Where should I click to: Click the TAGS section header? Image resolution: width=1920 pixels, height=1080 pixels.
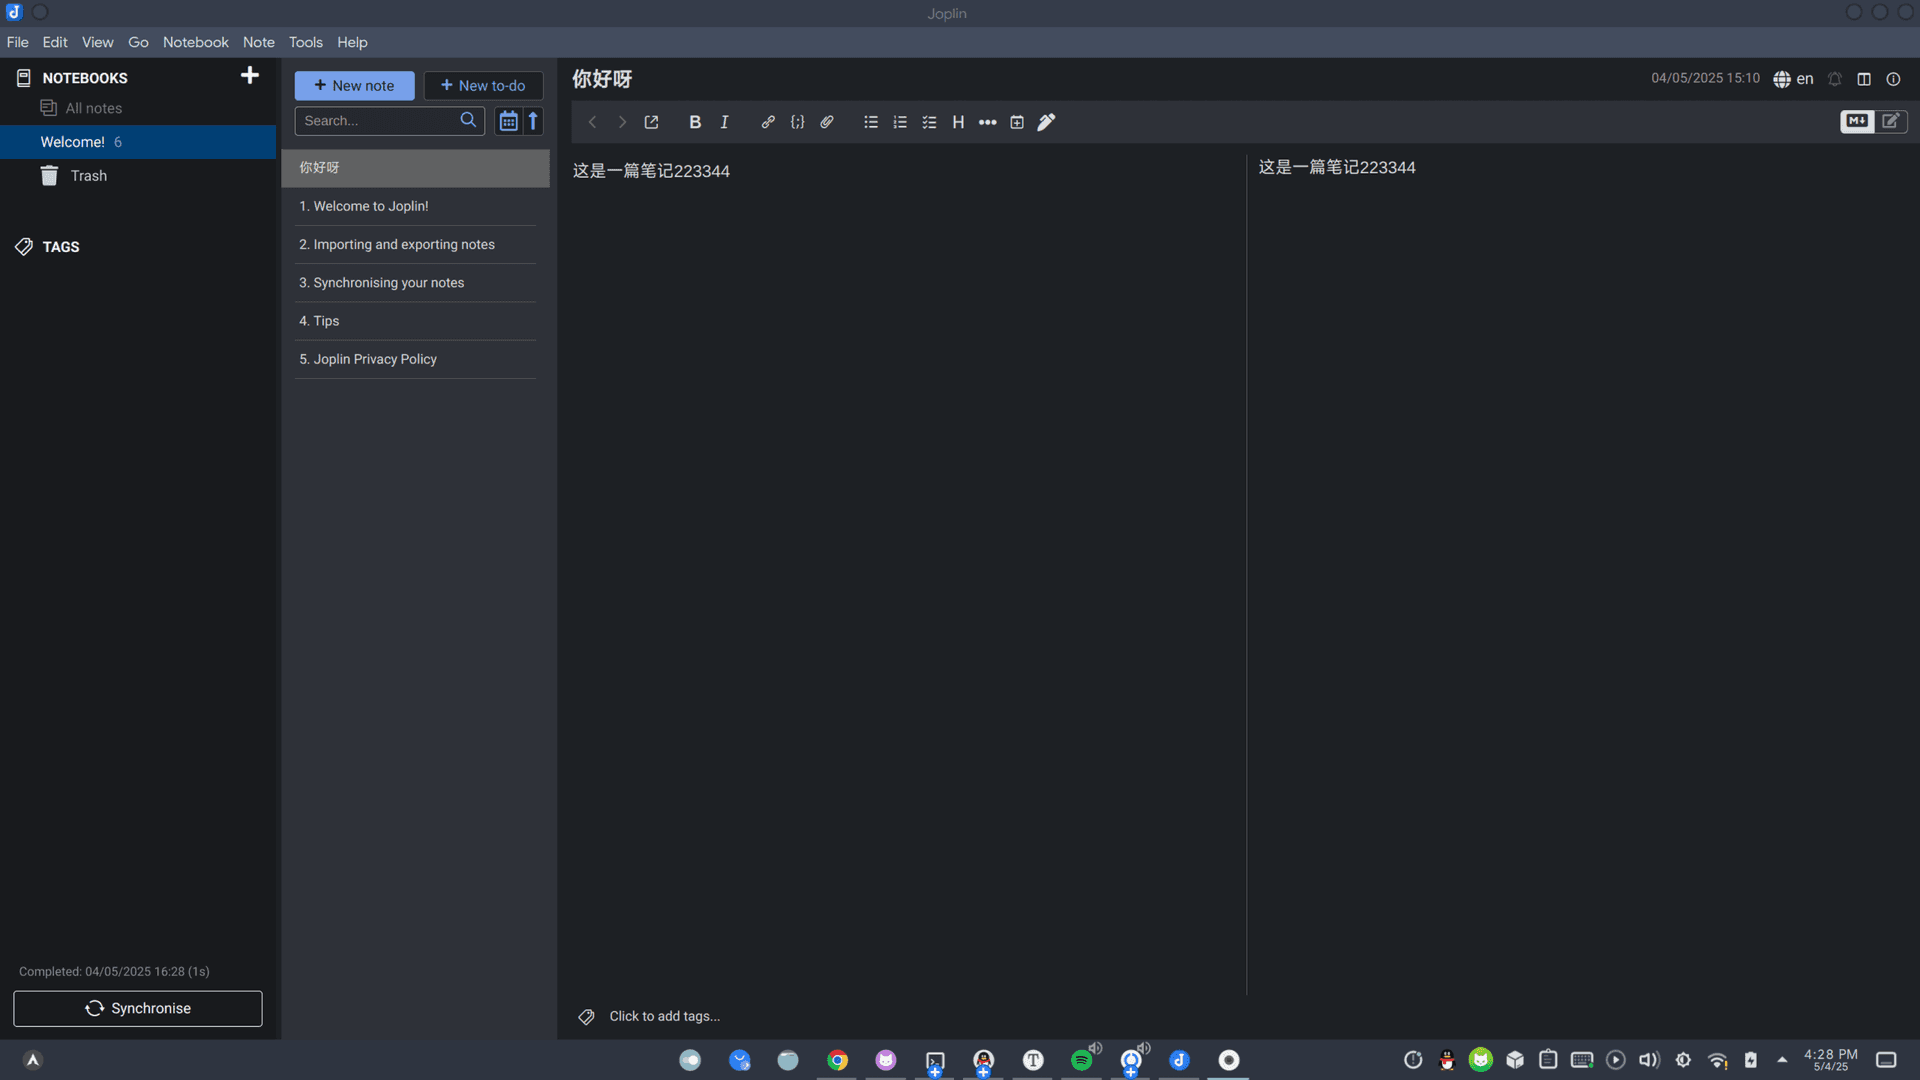point(60,247)
